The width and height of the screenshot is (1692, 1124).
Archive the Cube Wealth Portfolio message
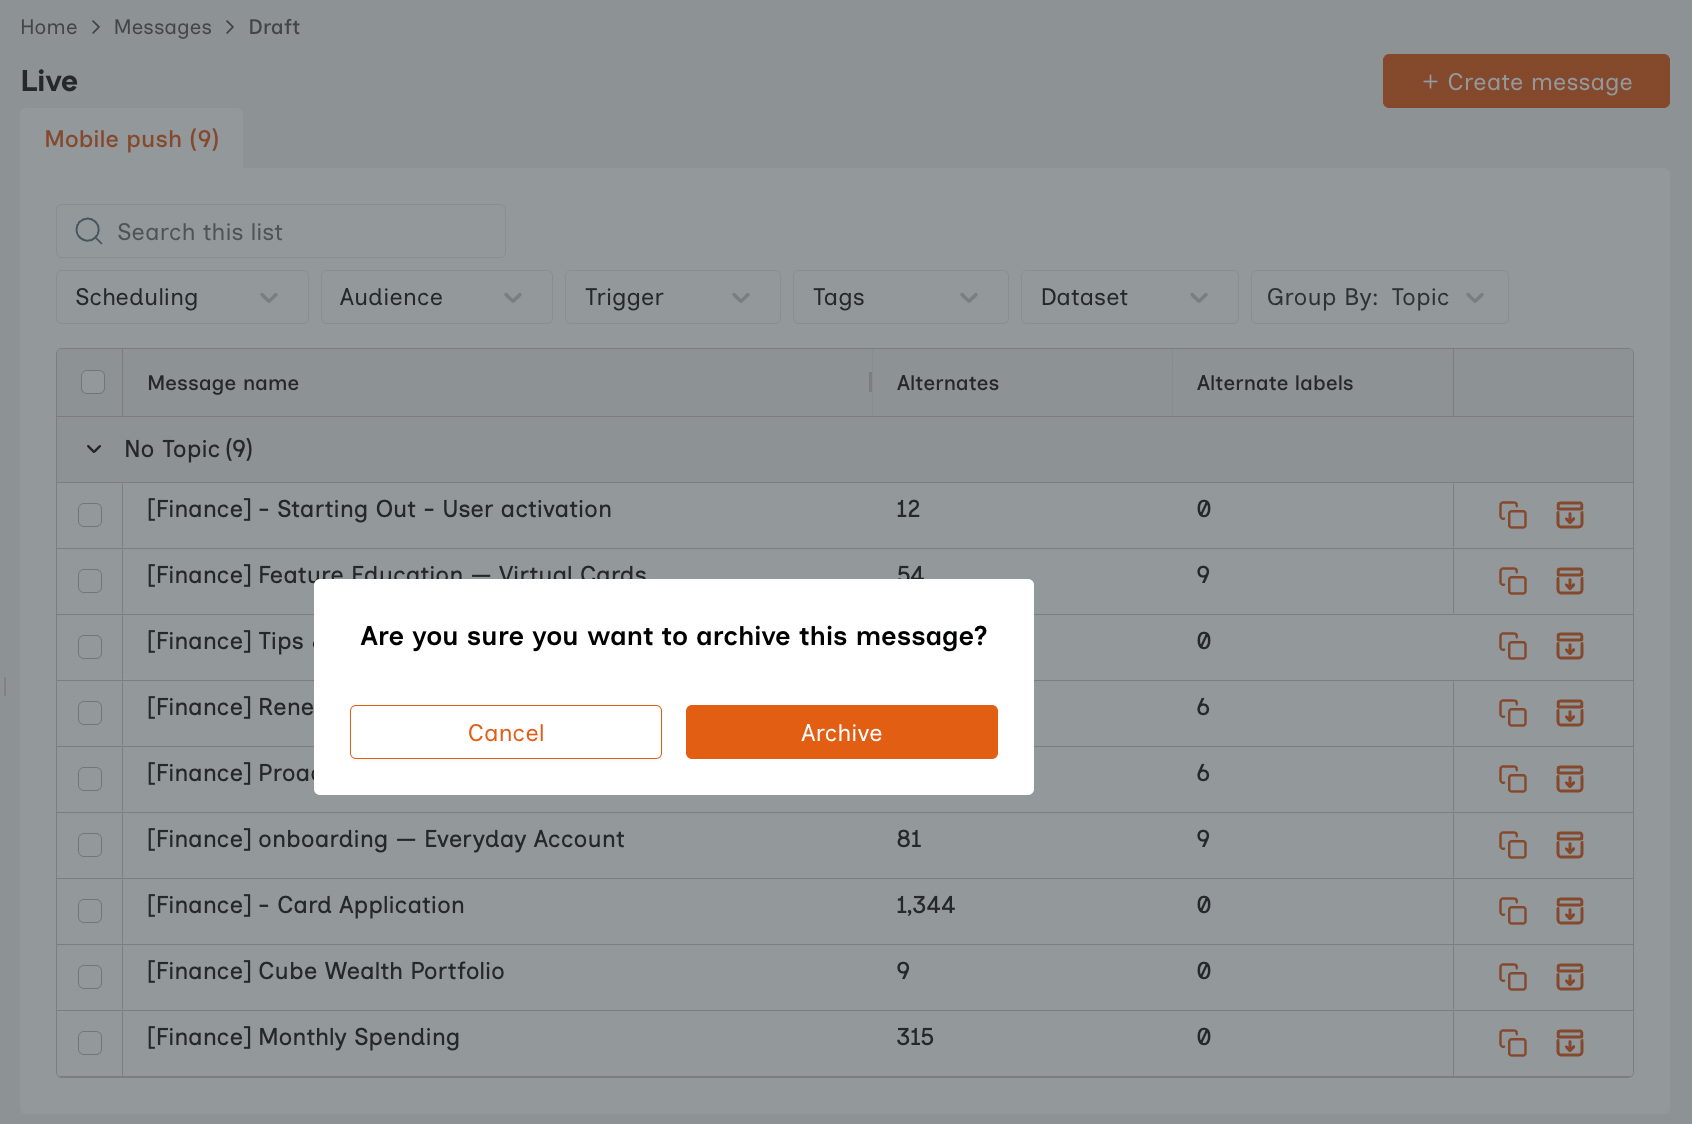click(x=1570, y=977)
